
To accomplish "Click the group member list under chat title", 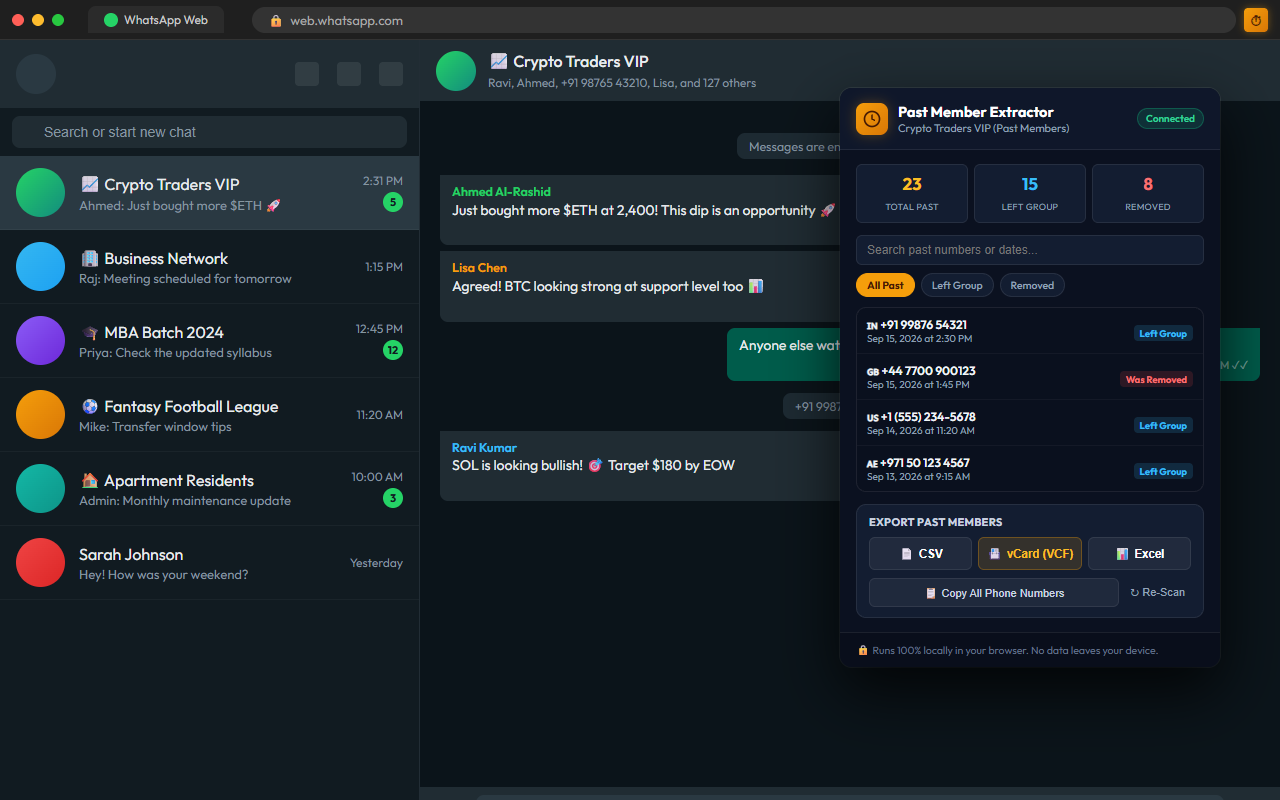I will click(x=622, y=83).
